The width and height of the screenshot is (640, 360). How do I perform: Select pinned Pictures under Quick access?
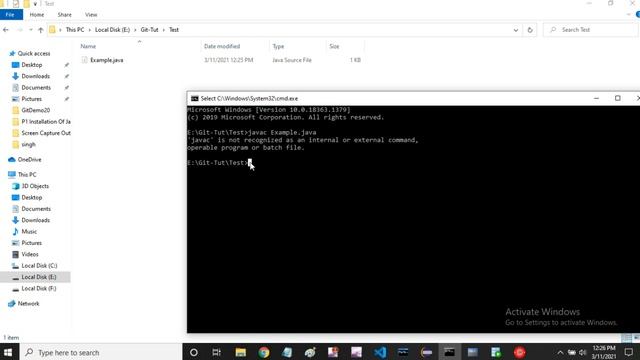(x=31, y=99)
